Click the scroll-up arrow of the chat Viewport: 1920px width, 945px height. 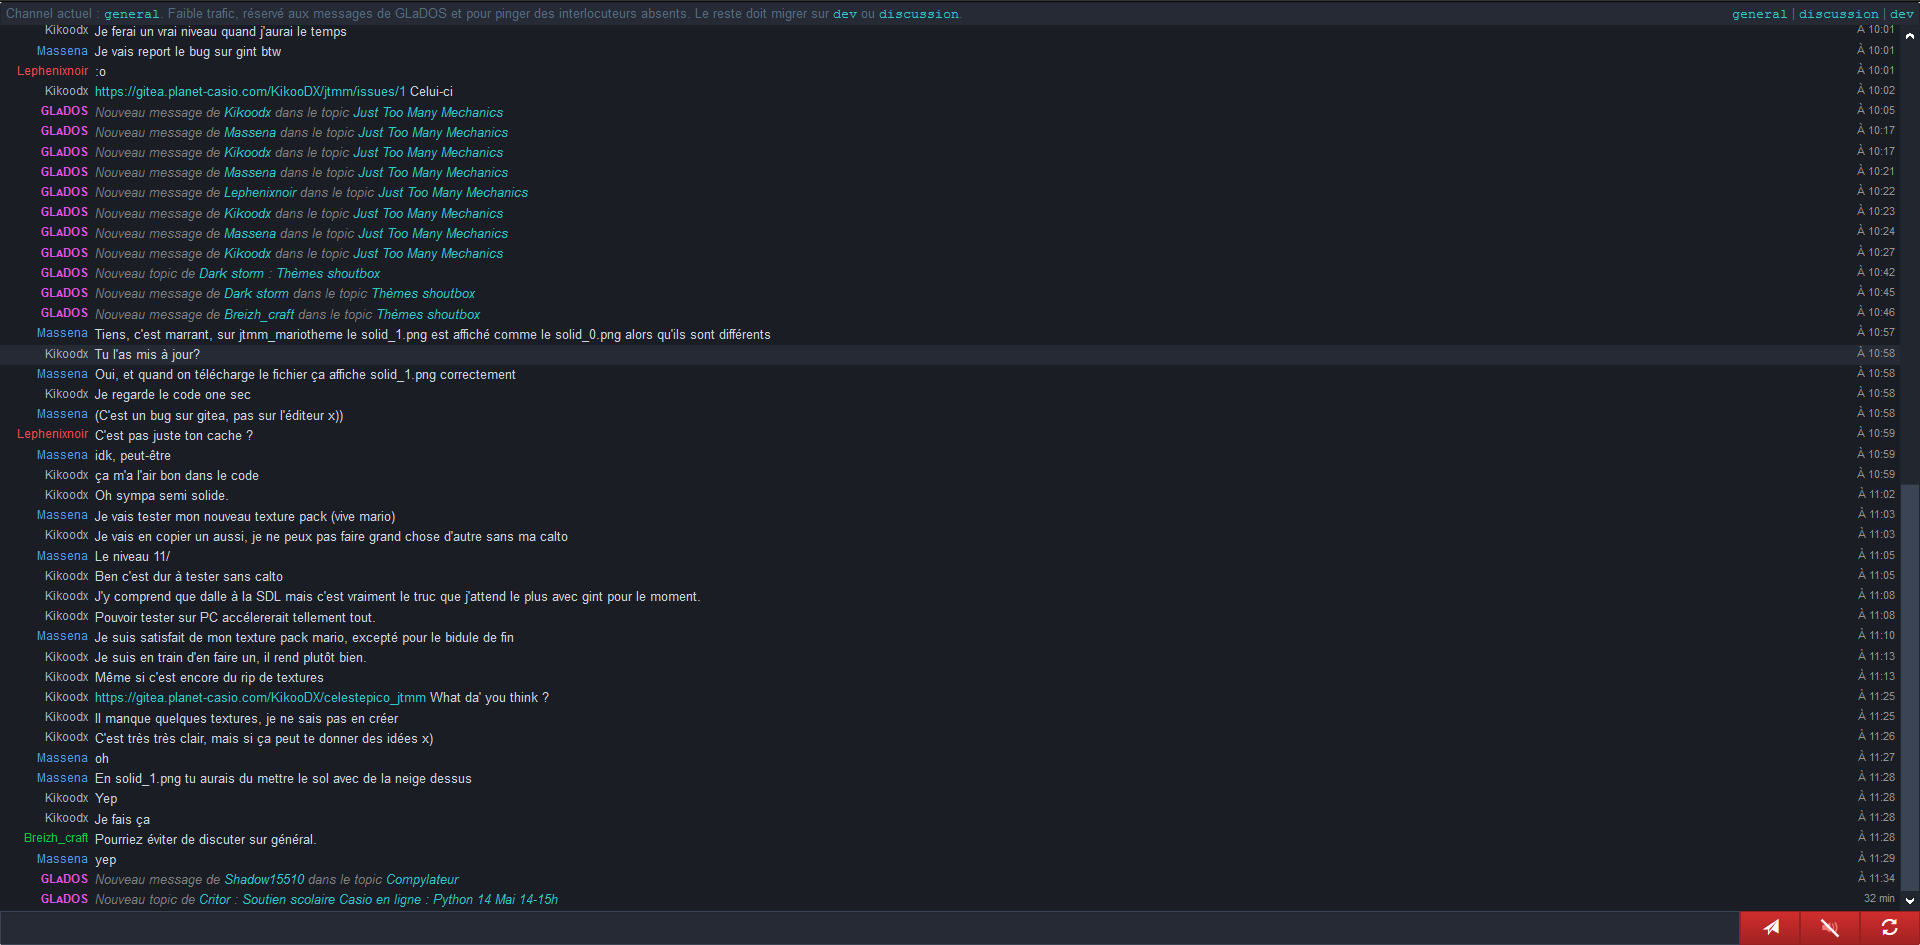[x=1910, y=36]
